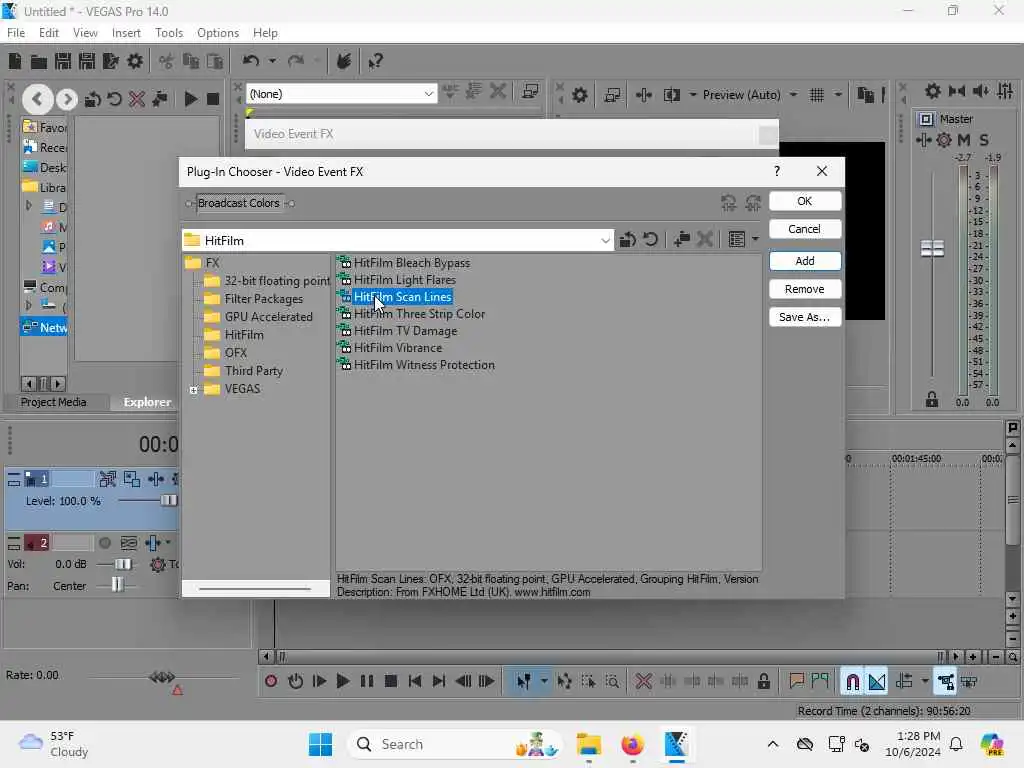
Task: Go to start of project
Action: 415,681
